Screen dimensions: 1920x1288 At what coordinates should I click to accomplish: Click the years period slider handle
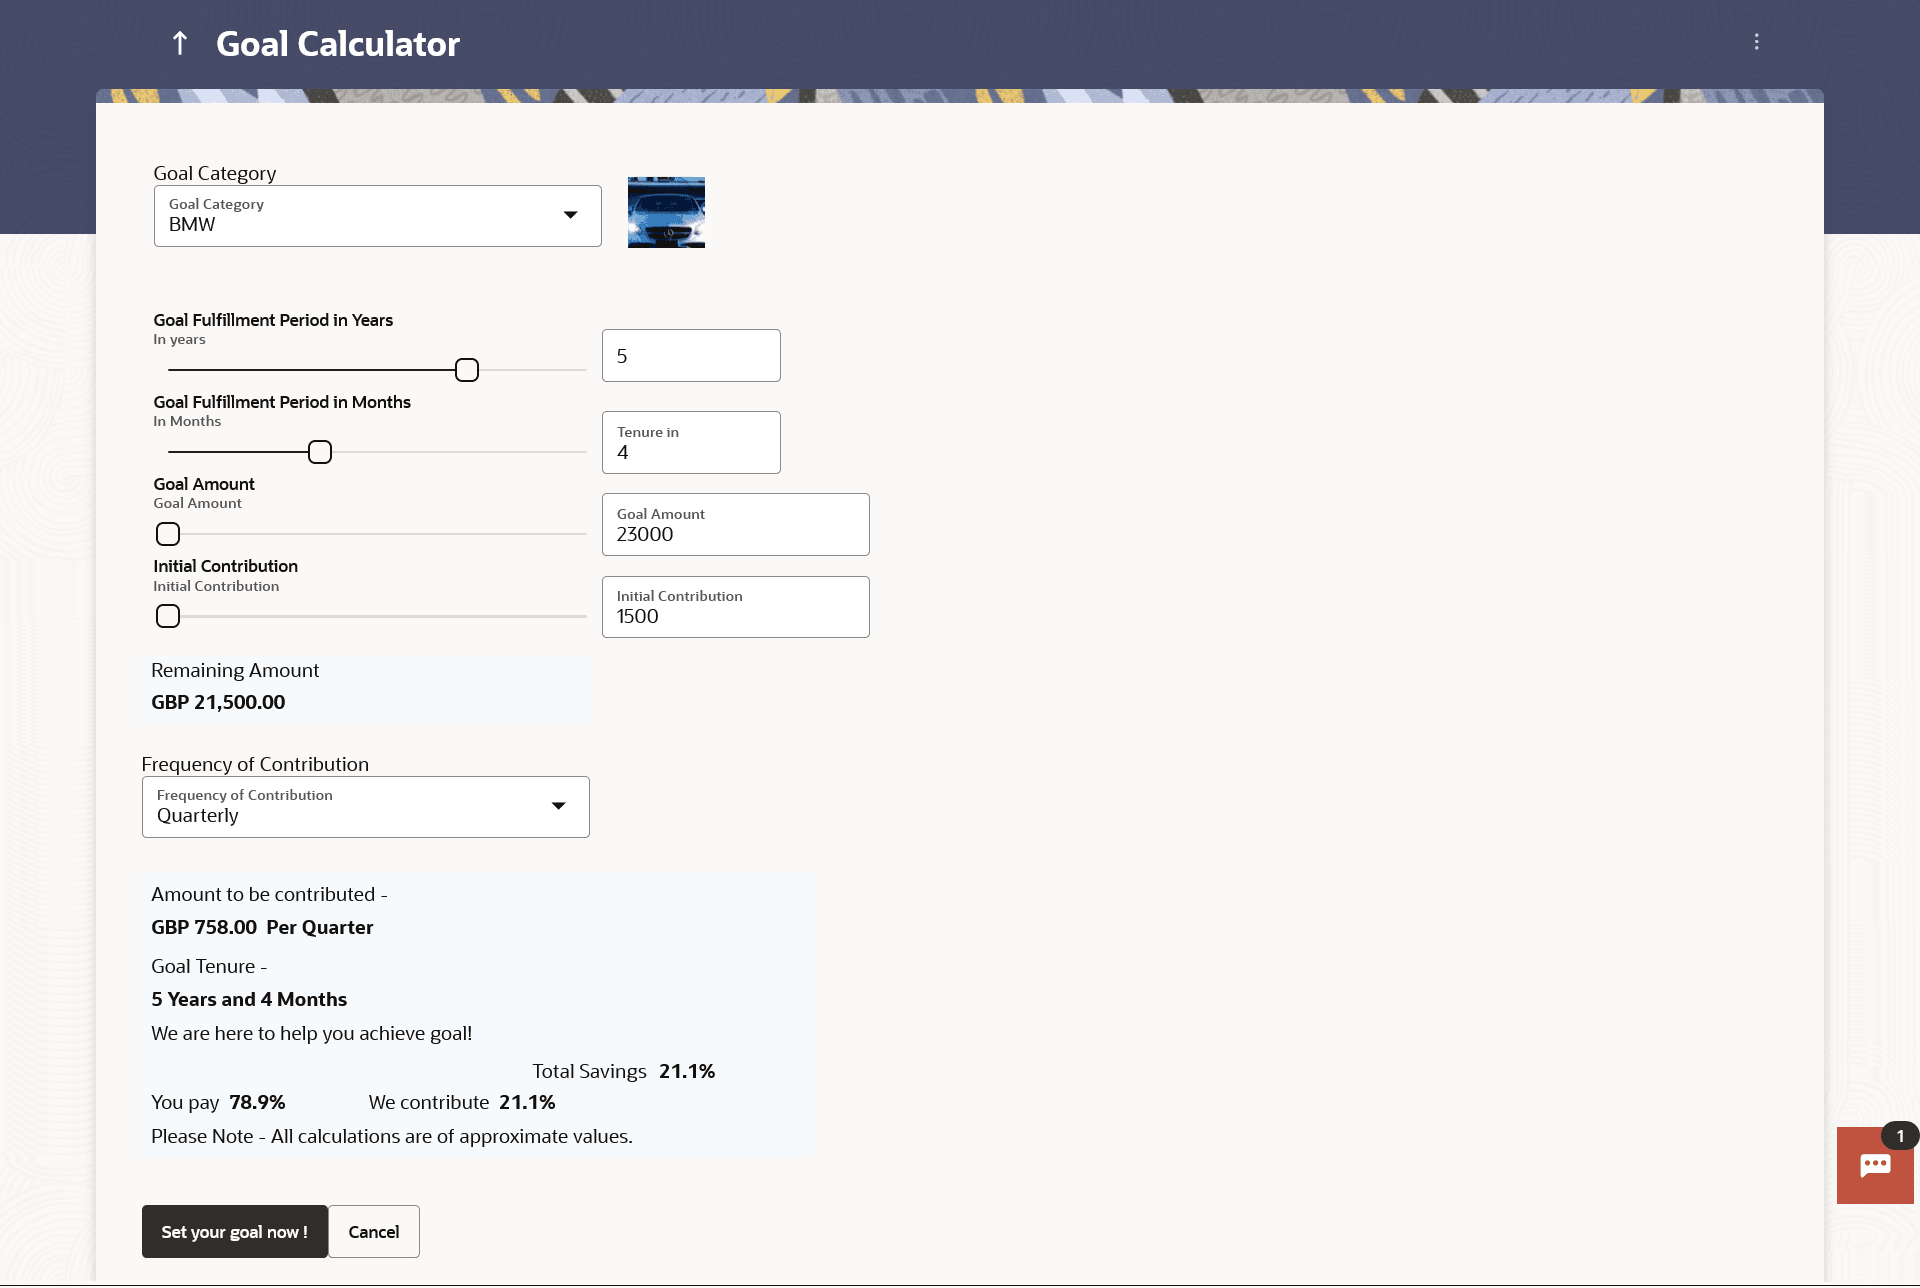[467, 370]
